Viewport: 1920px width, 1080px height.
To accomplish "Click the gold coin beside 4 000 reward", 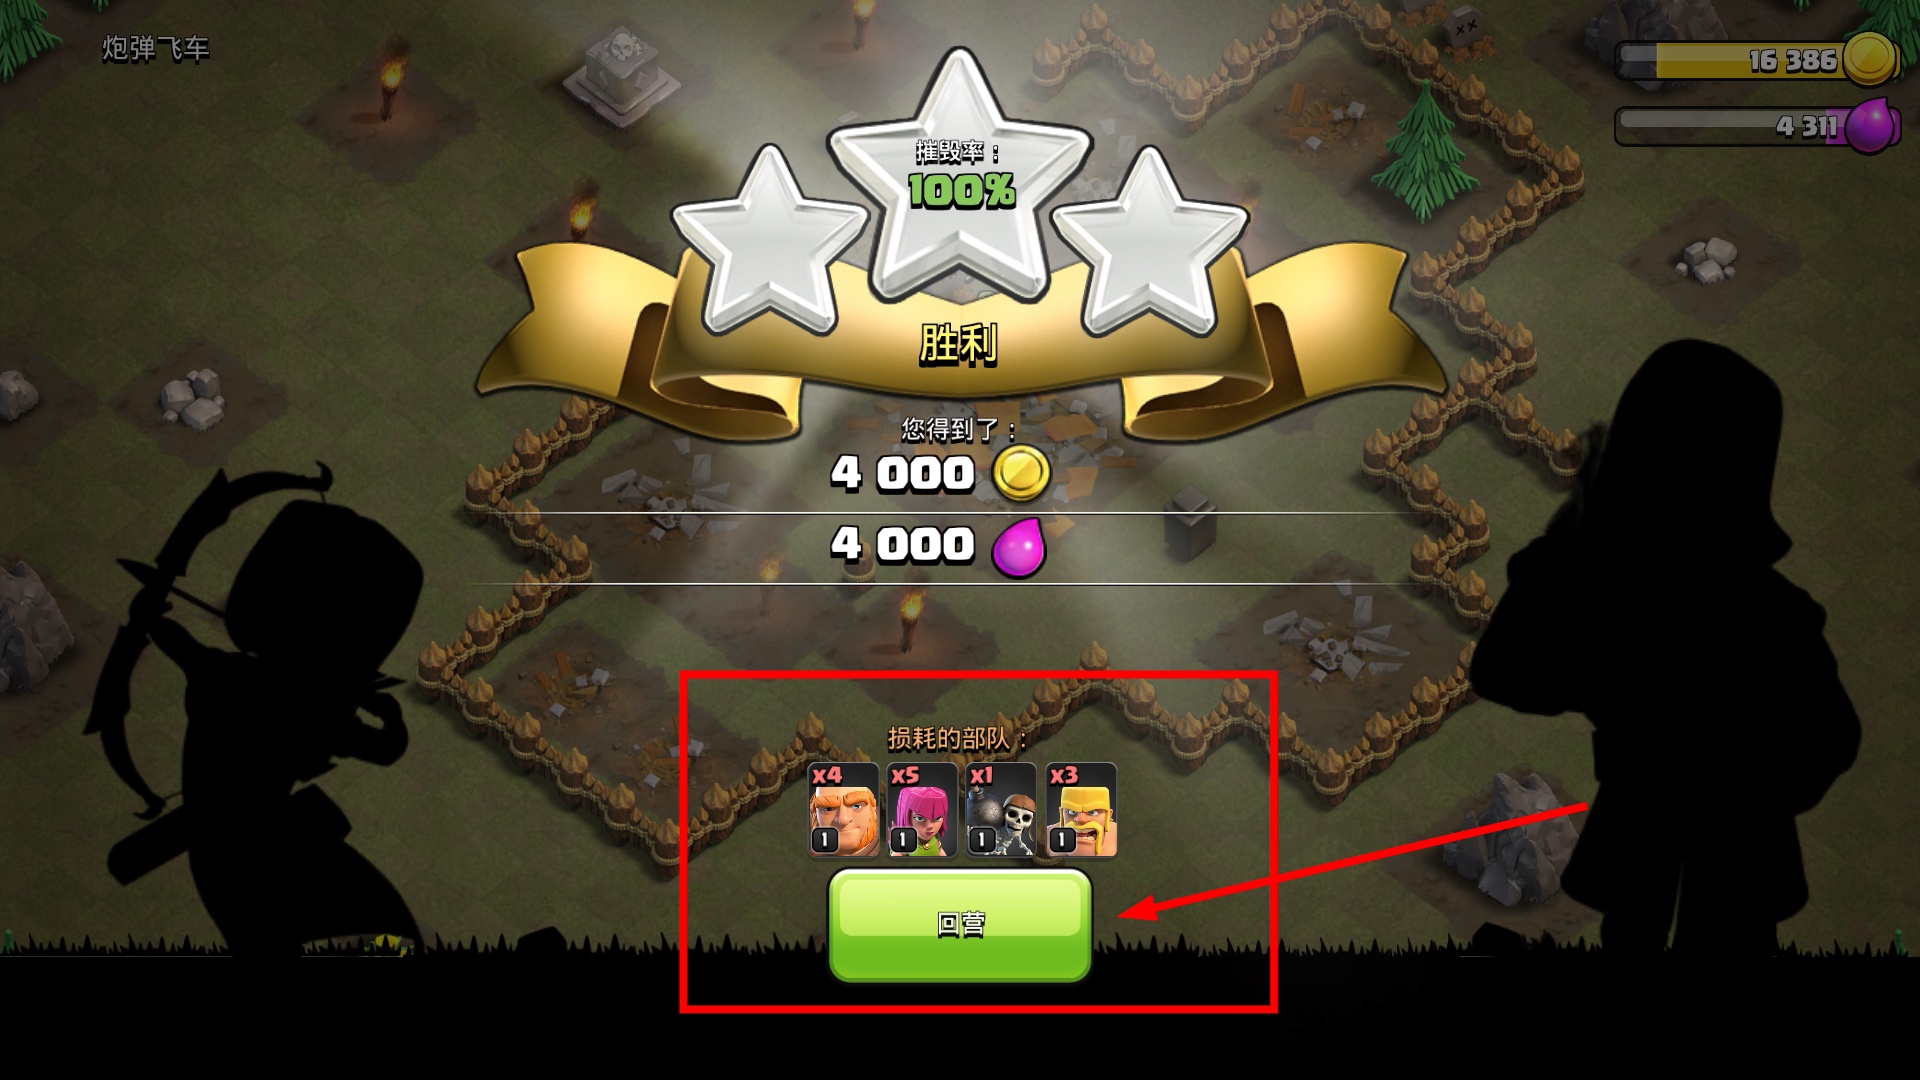I will [1021, 473].
